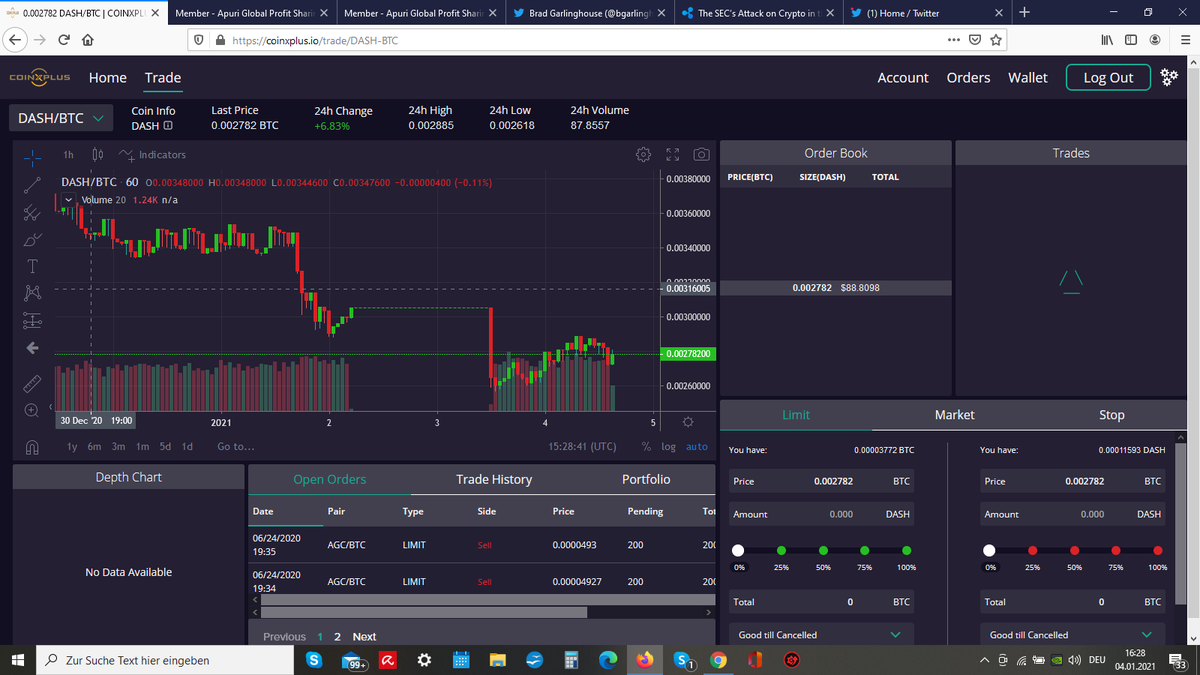Select the crosshair cursor tool
The image size is (1200, 675).
point(32,158)
